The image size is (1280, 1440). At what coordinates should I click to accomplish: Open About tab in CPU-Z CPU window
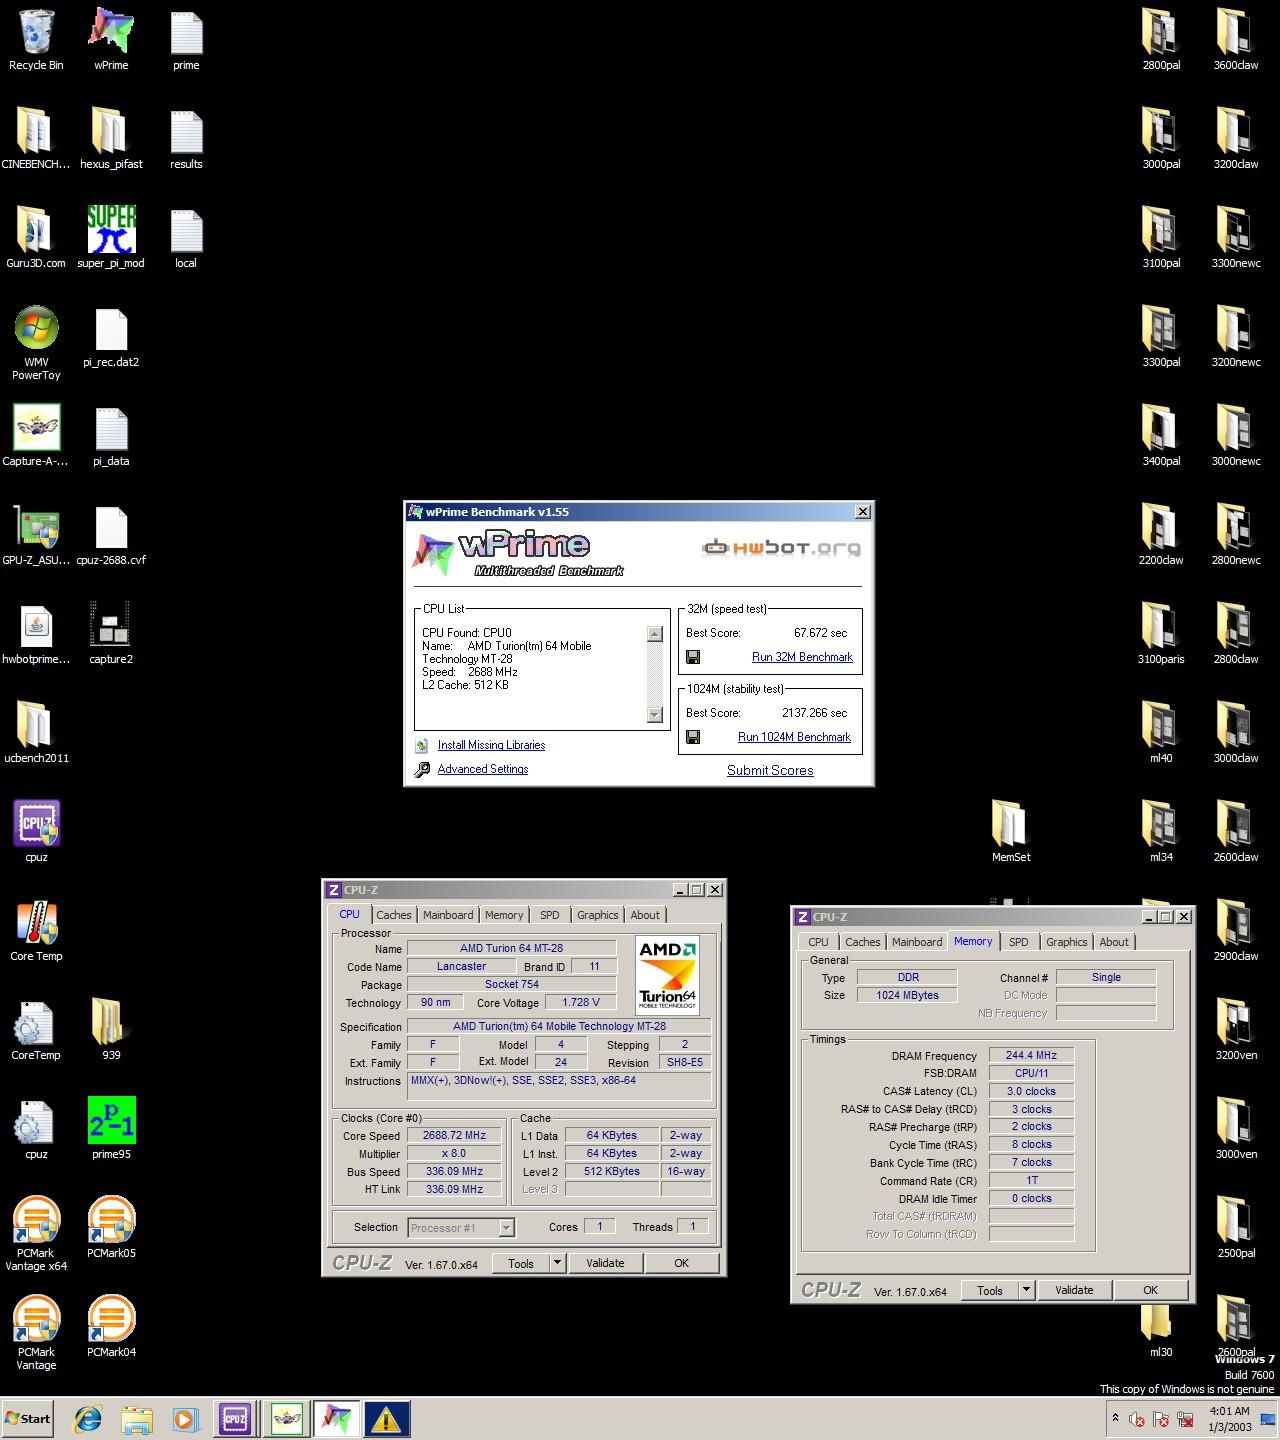click(645, 915)
